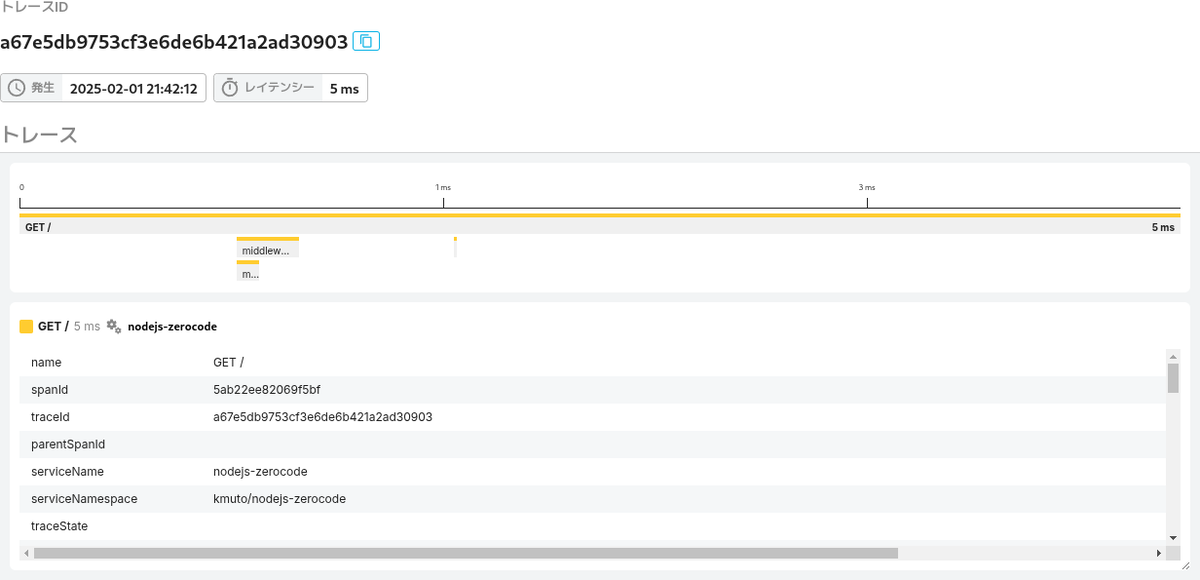Click the 1 ms timeline tick
1200x580 pixels.
tap(443, 196)
